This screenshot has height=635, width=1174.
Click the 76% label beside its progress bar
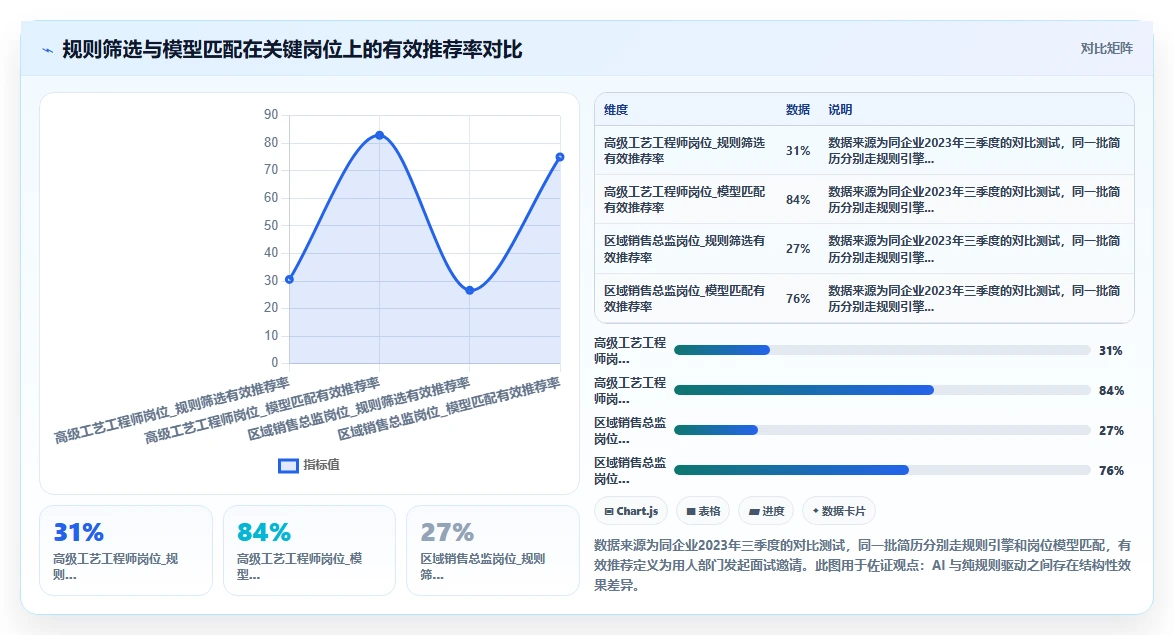(1111, 471)
